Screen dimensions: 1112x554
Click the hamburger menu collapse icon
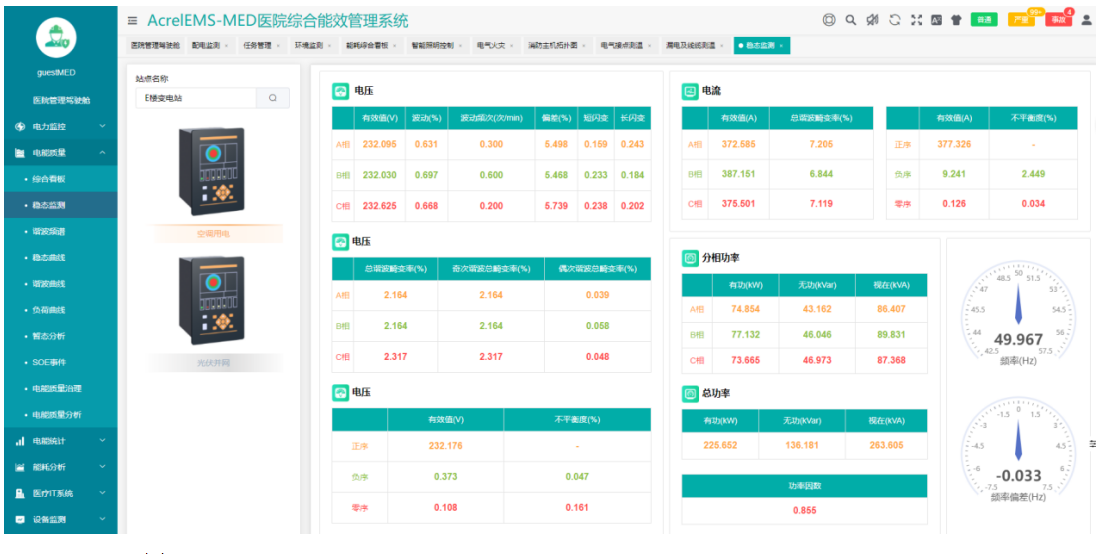(133, 20)
